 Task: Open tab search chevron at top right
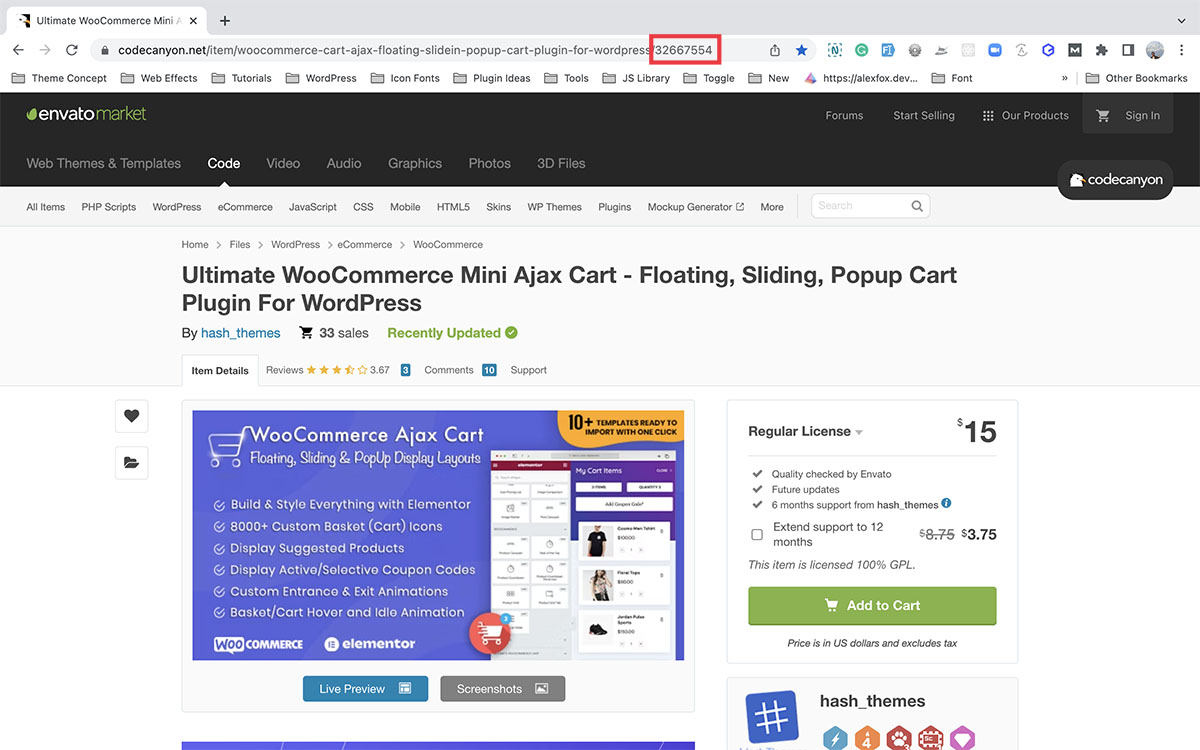click(1181, 20)
